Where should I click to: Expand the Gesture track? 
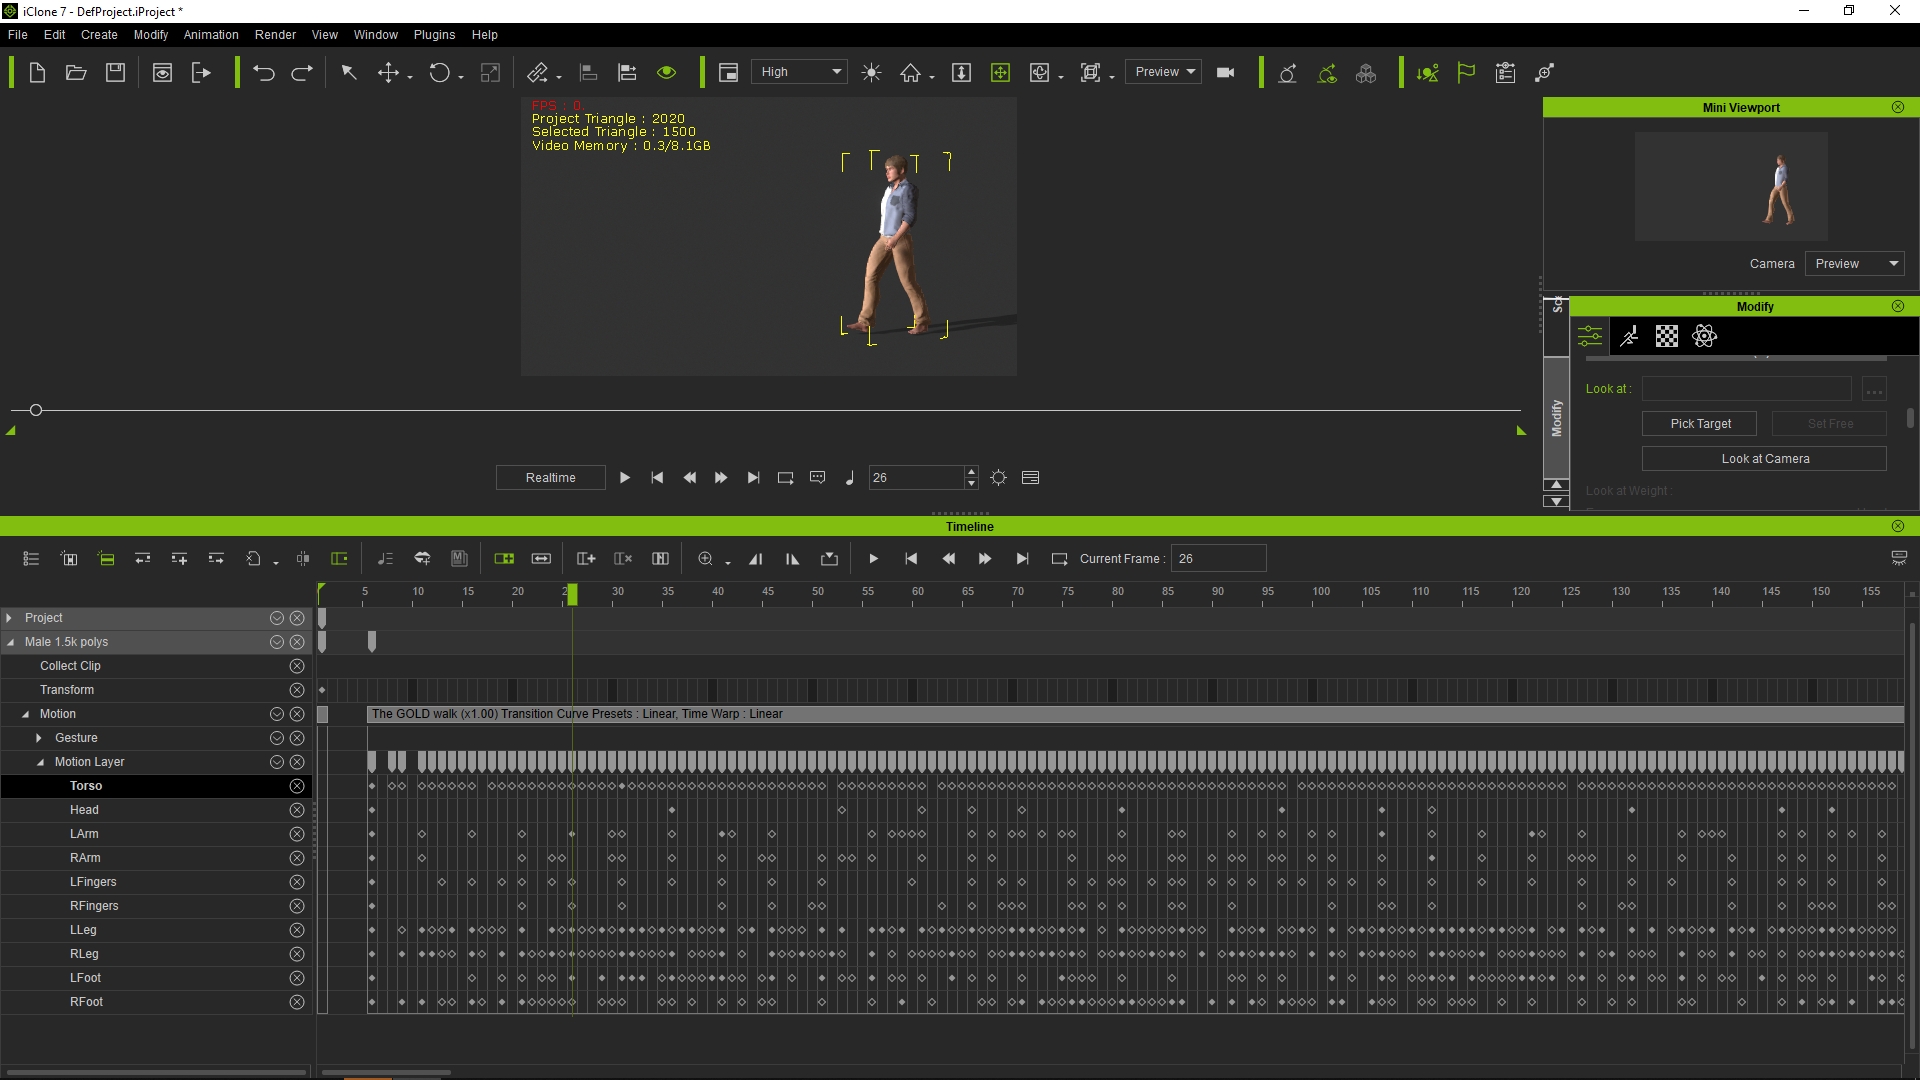click(39, 738)
